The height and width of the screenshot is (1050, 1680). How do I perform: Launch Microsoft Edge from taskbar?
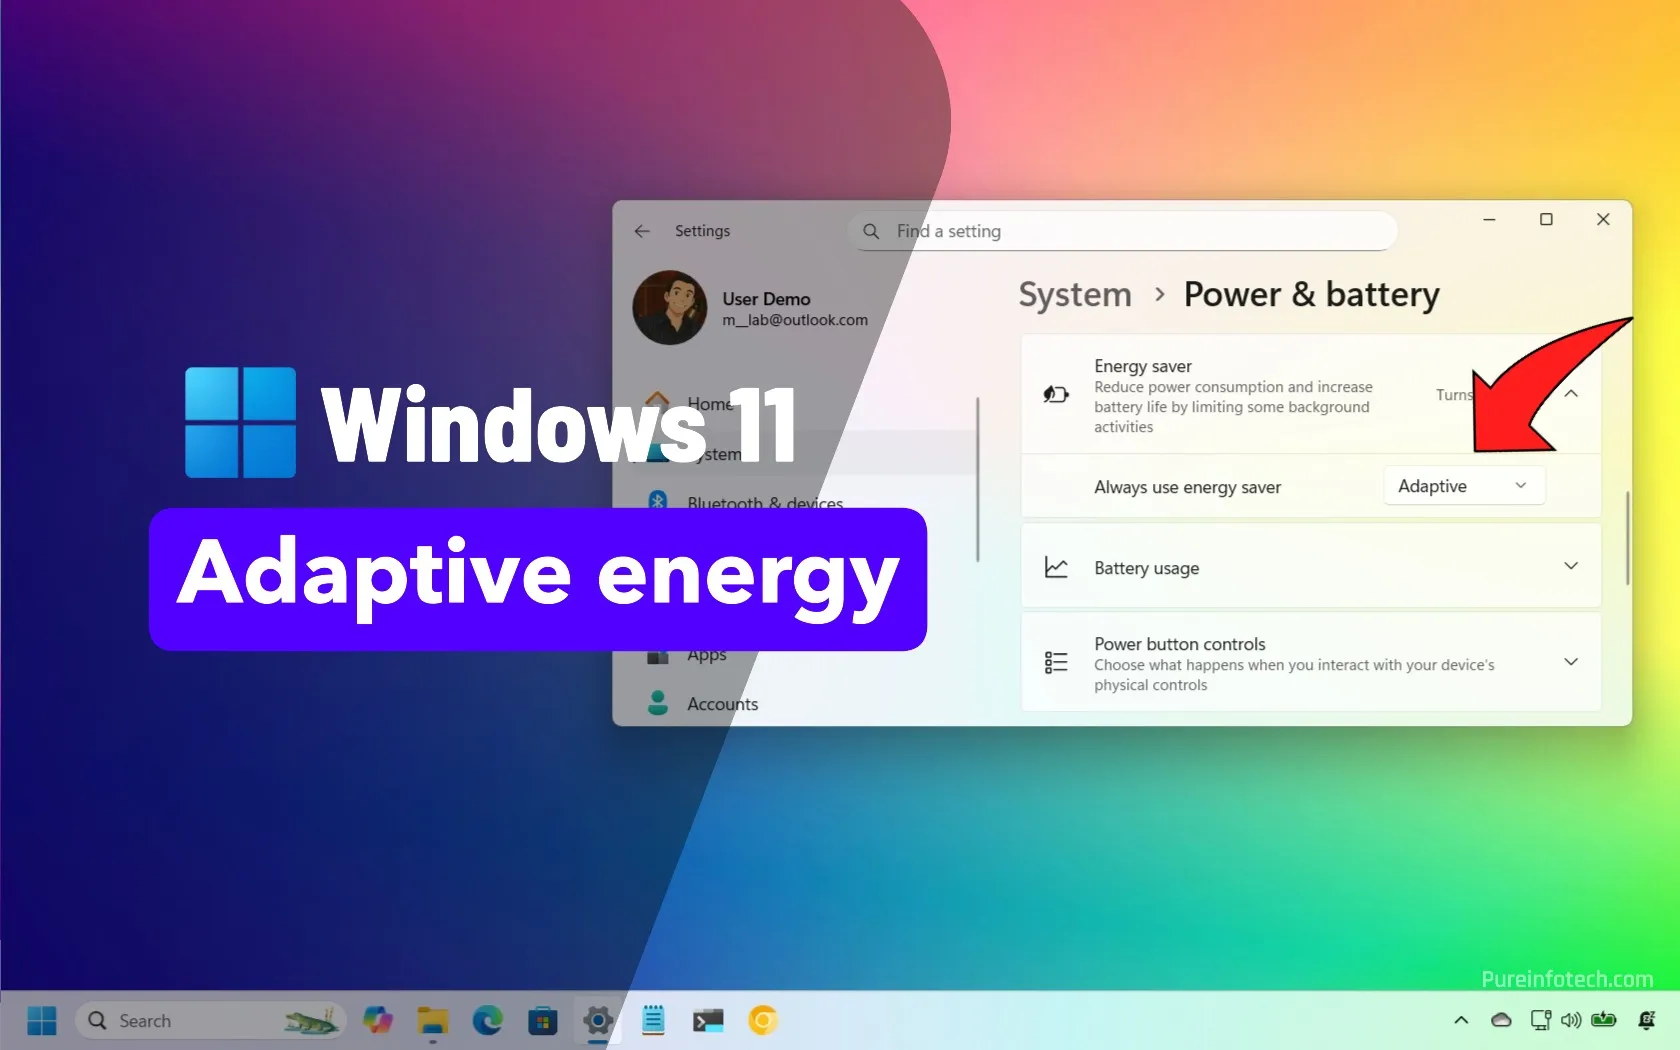488,1021
